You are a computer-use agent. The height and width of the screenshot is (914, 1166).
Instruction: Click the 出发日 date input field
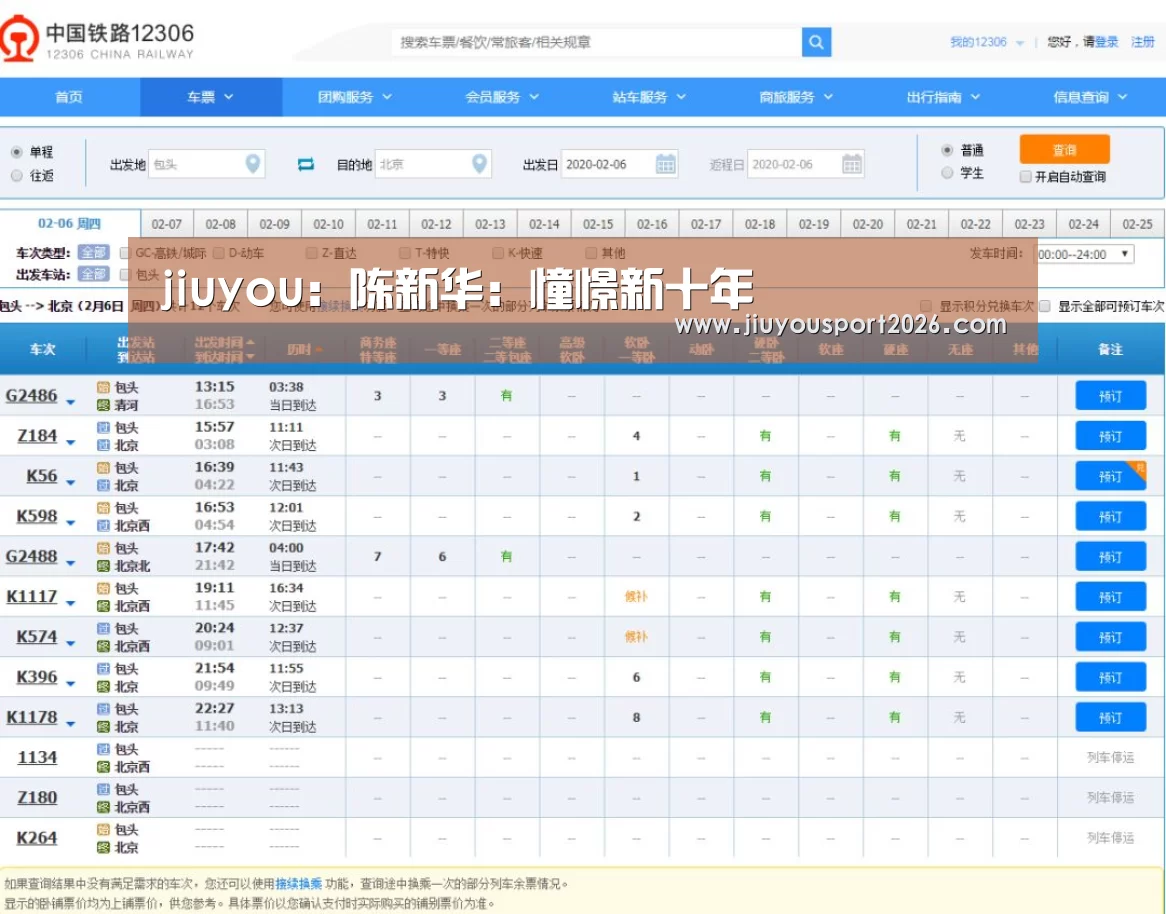coord(619,164)
